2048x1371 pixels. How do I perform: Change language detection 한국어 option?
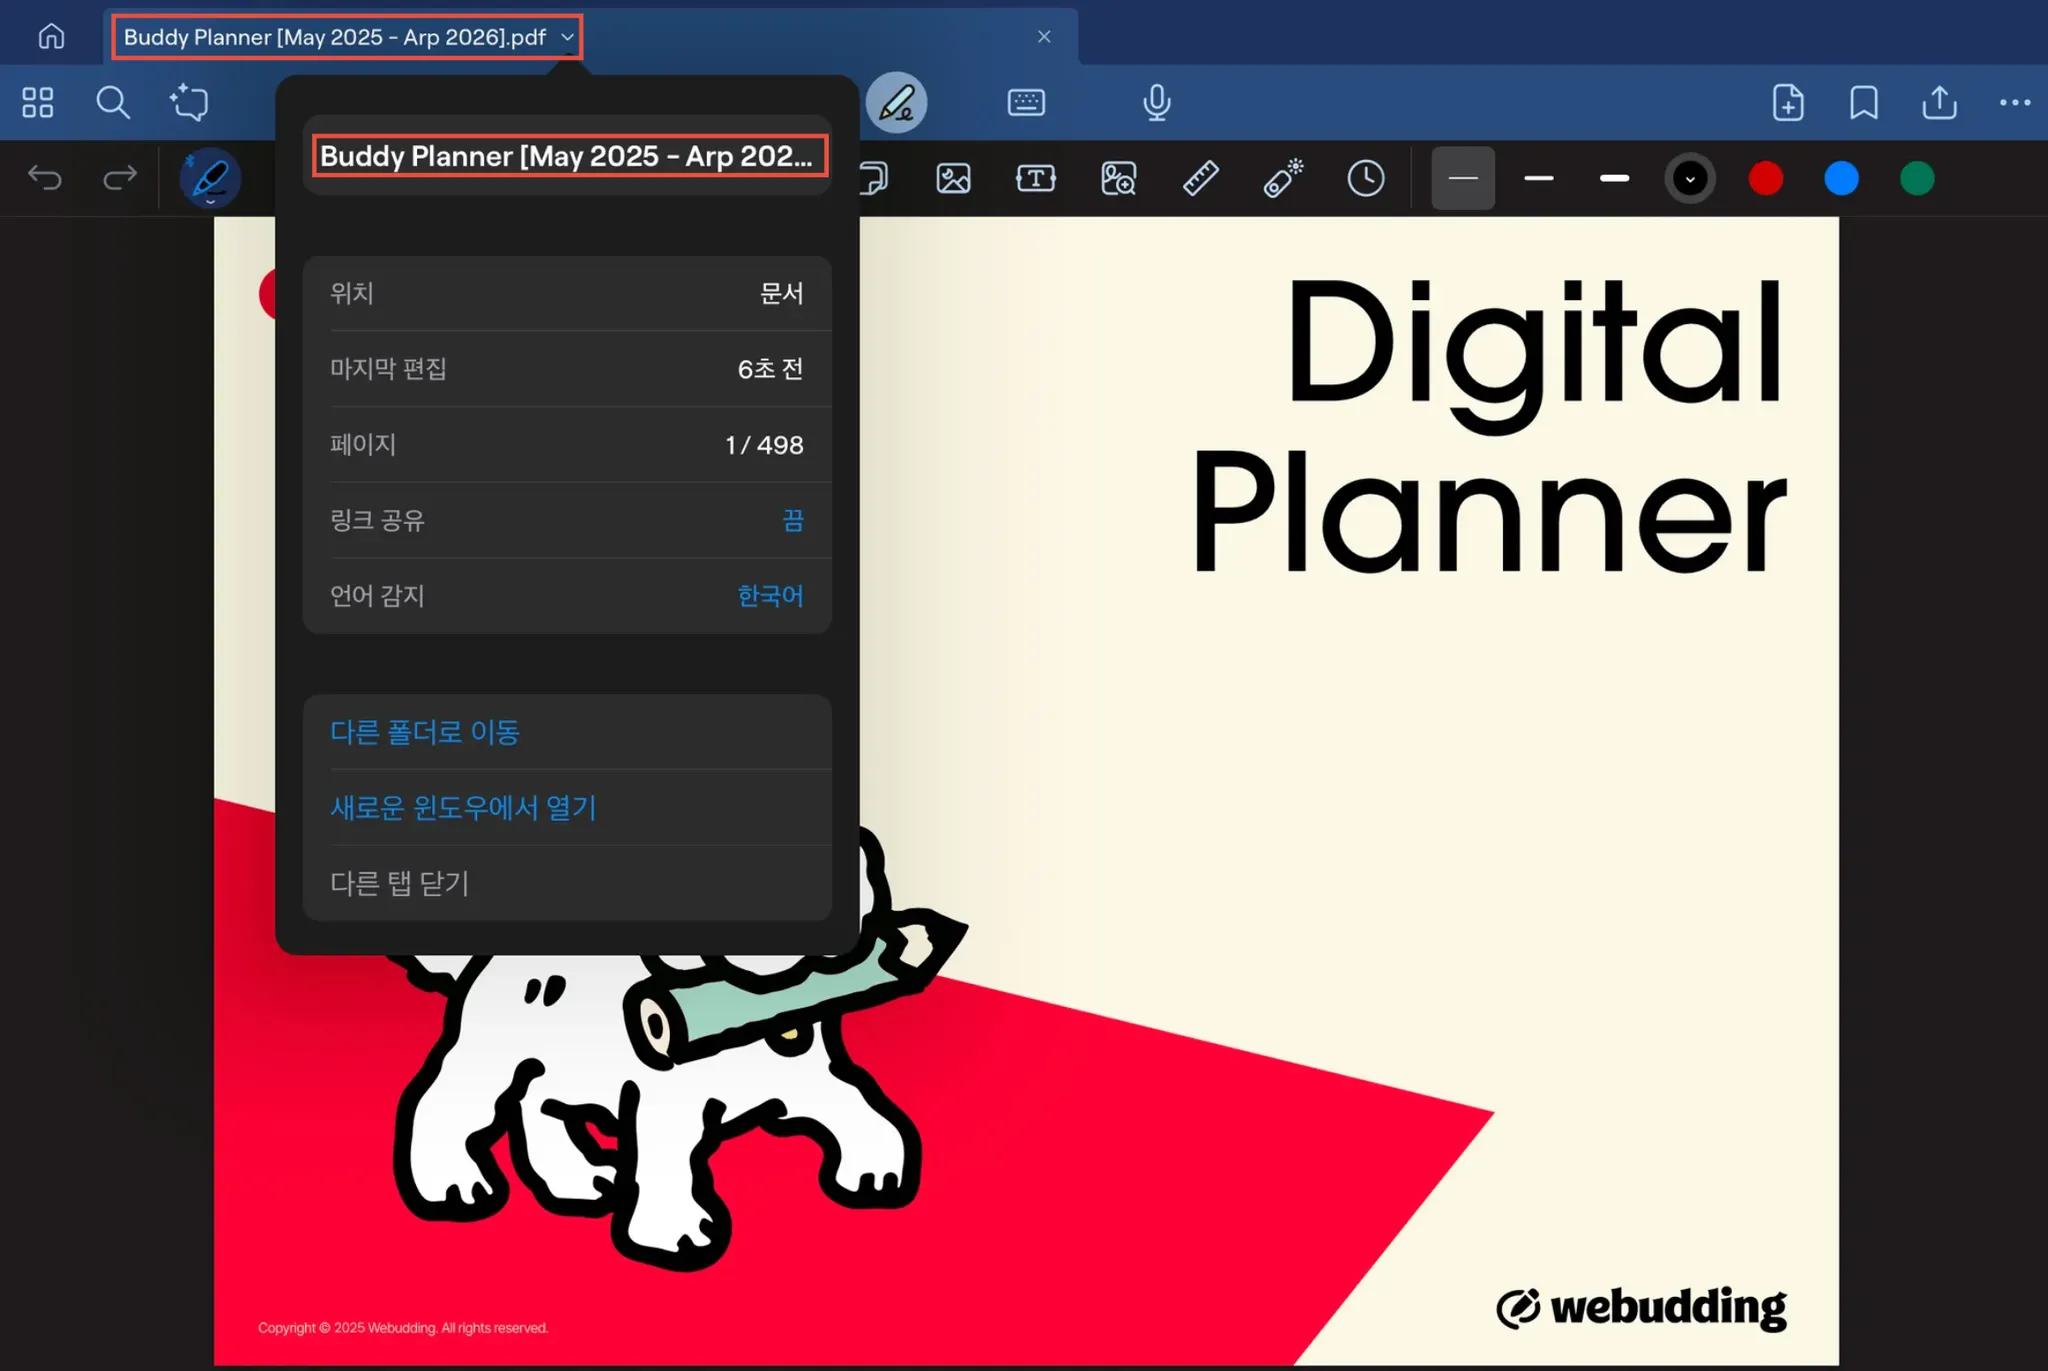[770, 596]
